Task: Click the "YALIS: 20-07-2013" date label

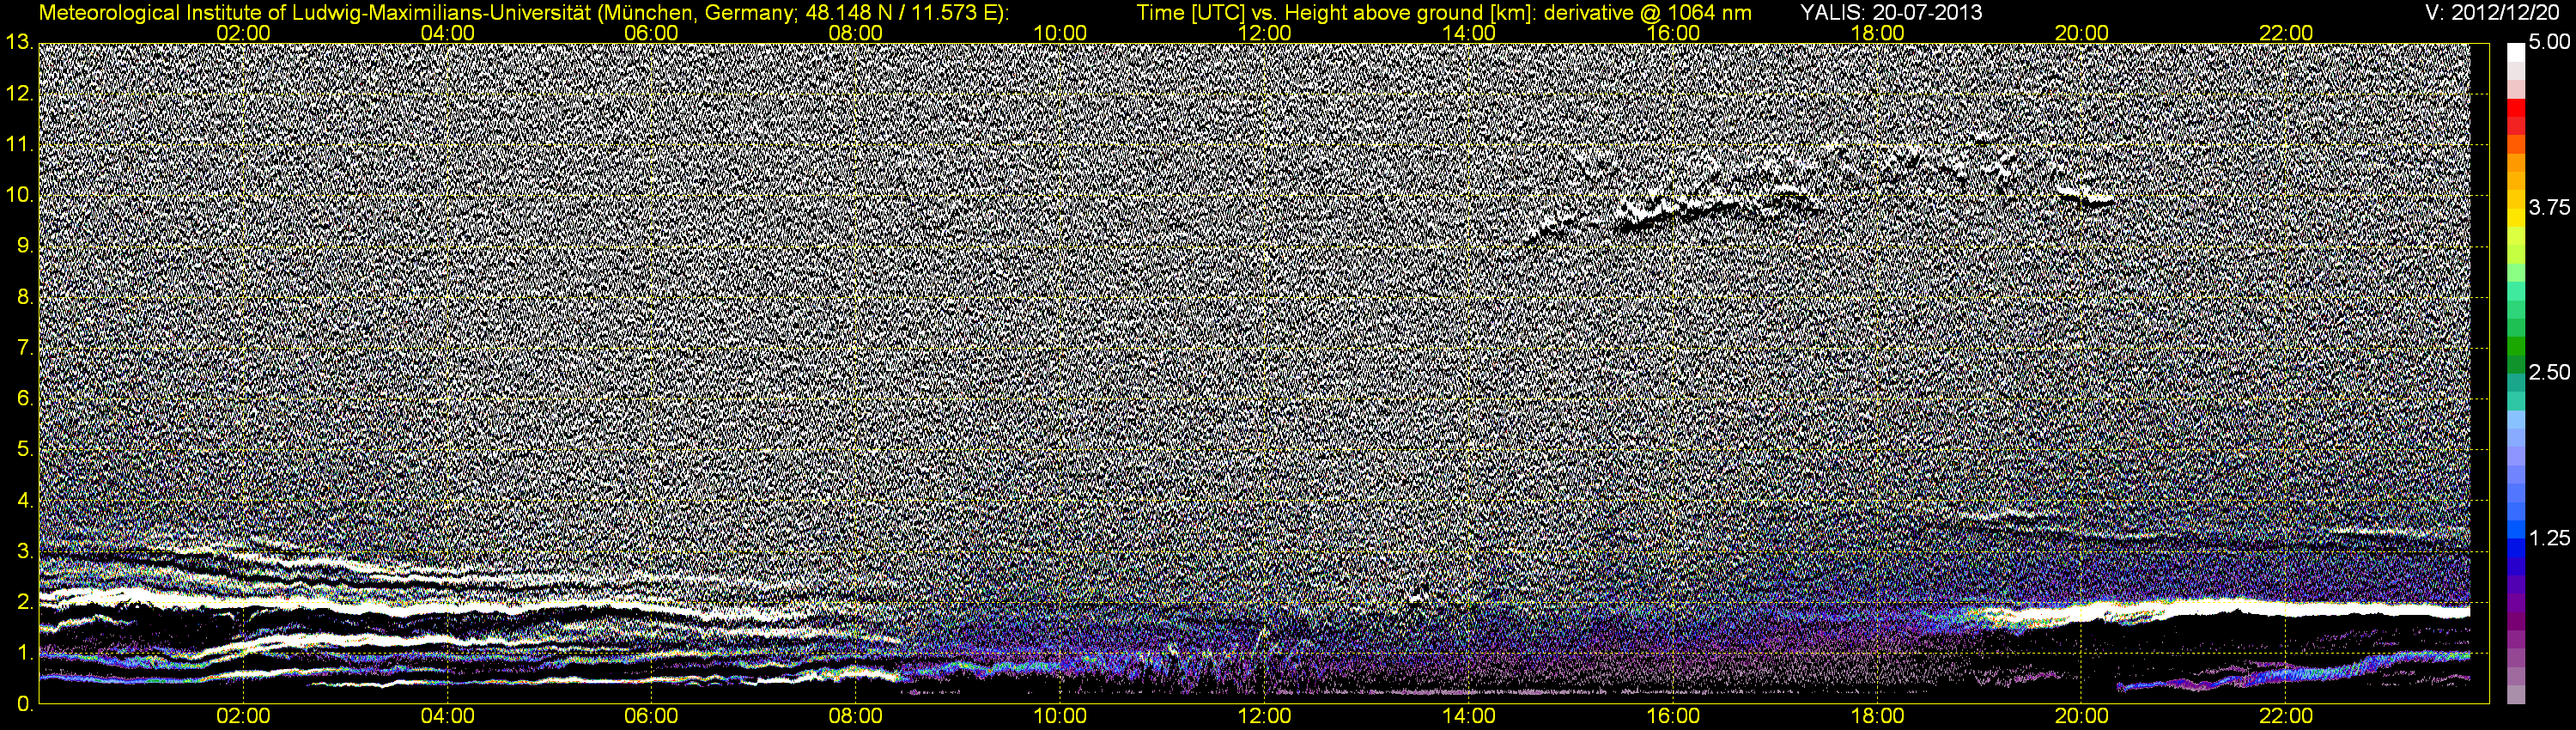Action: [1890, 13]
